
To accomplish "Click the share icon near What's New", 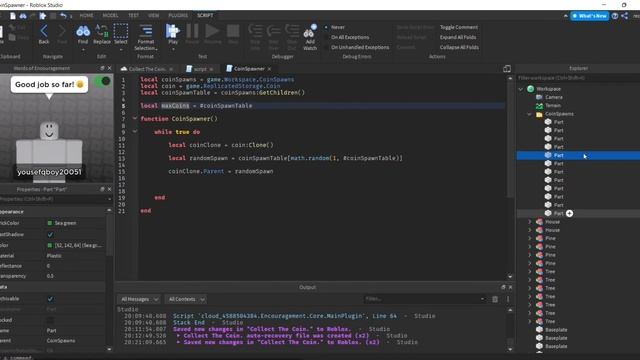I will [624, 16].
